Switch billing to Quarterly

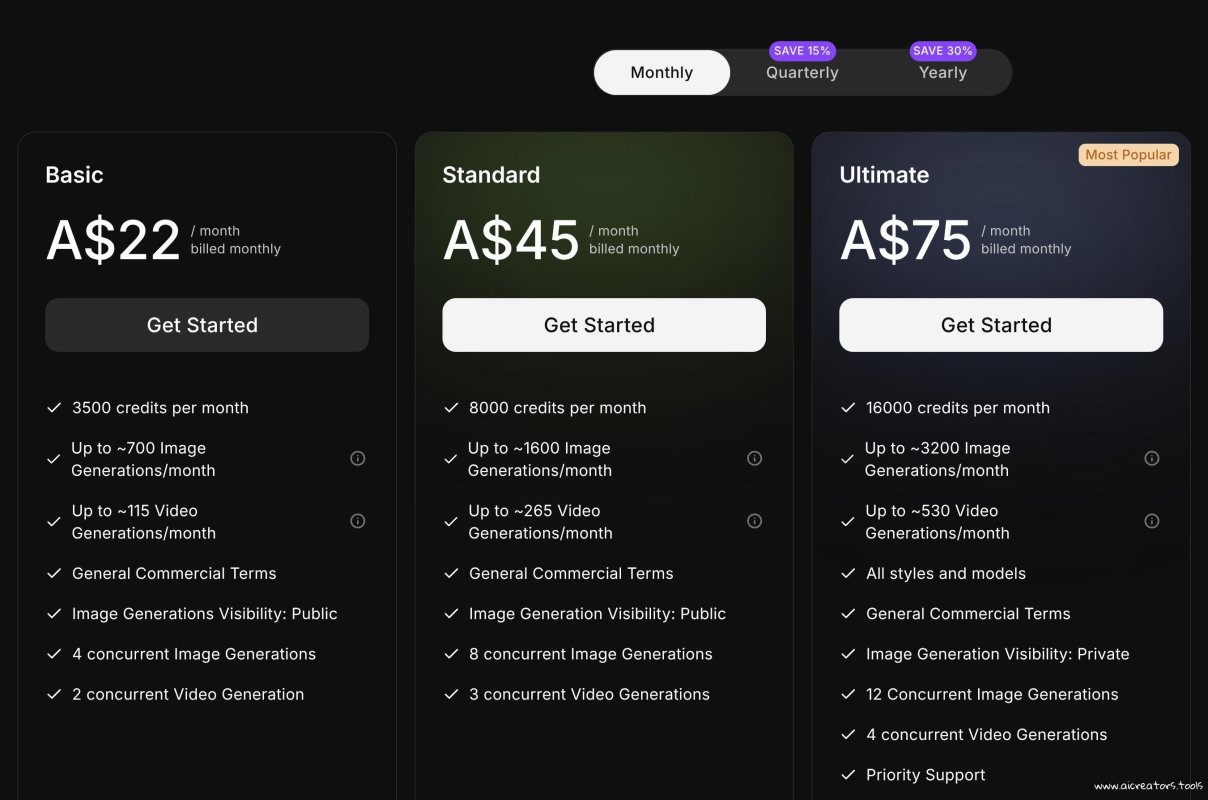tap(802, 73)
